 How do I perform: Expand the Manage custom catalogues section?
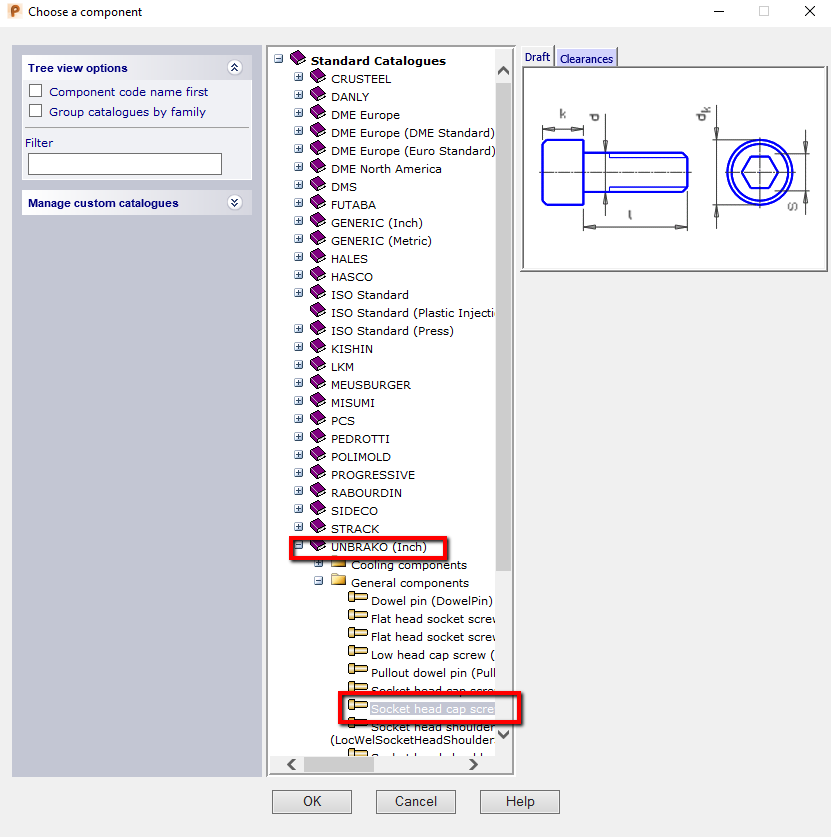pyautogui.click(x=235, y=202)
